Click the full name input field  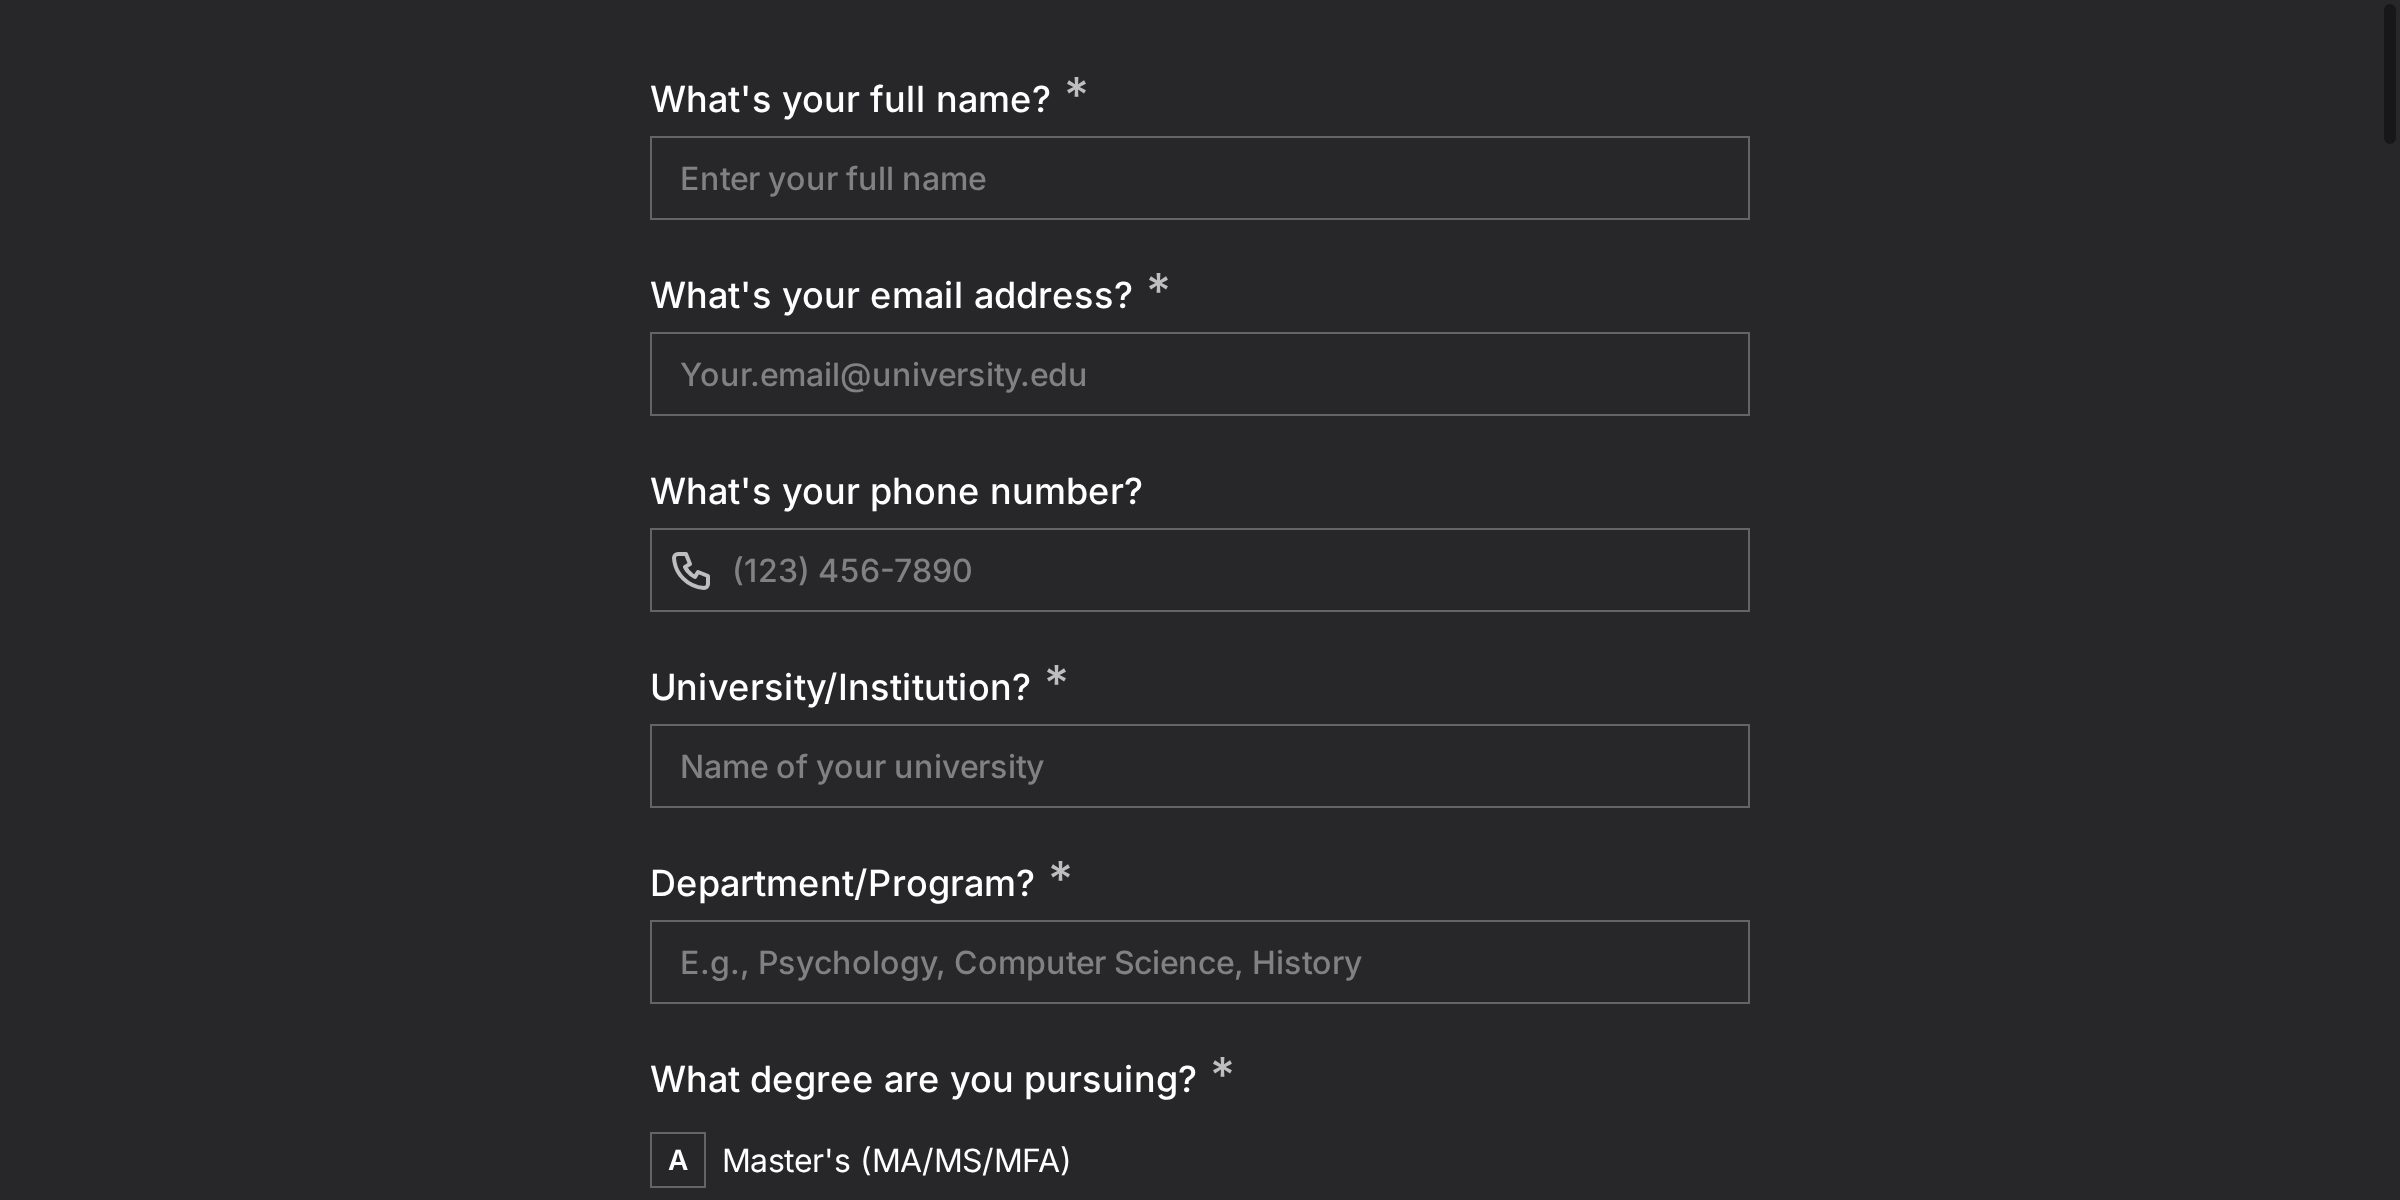[1199, 178]
